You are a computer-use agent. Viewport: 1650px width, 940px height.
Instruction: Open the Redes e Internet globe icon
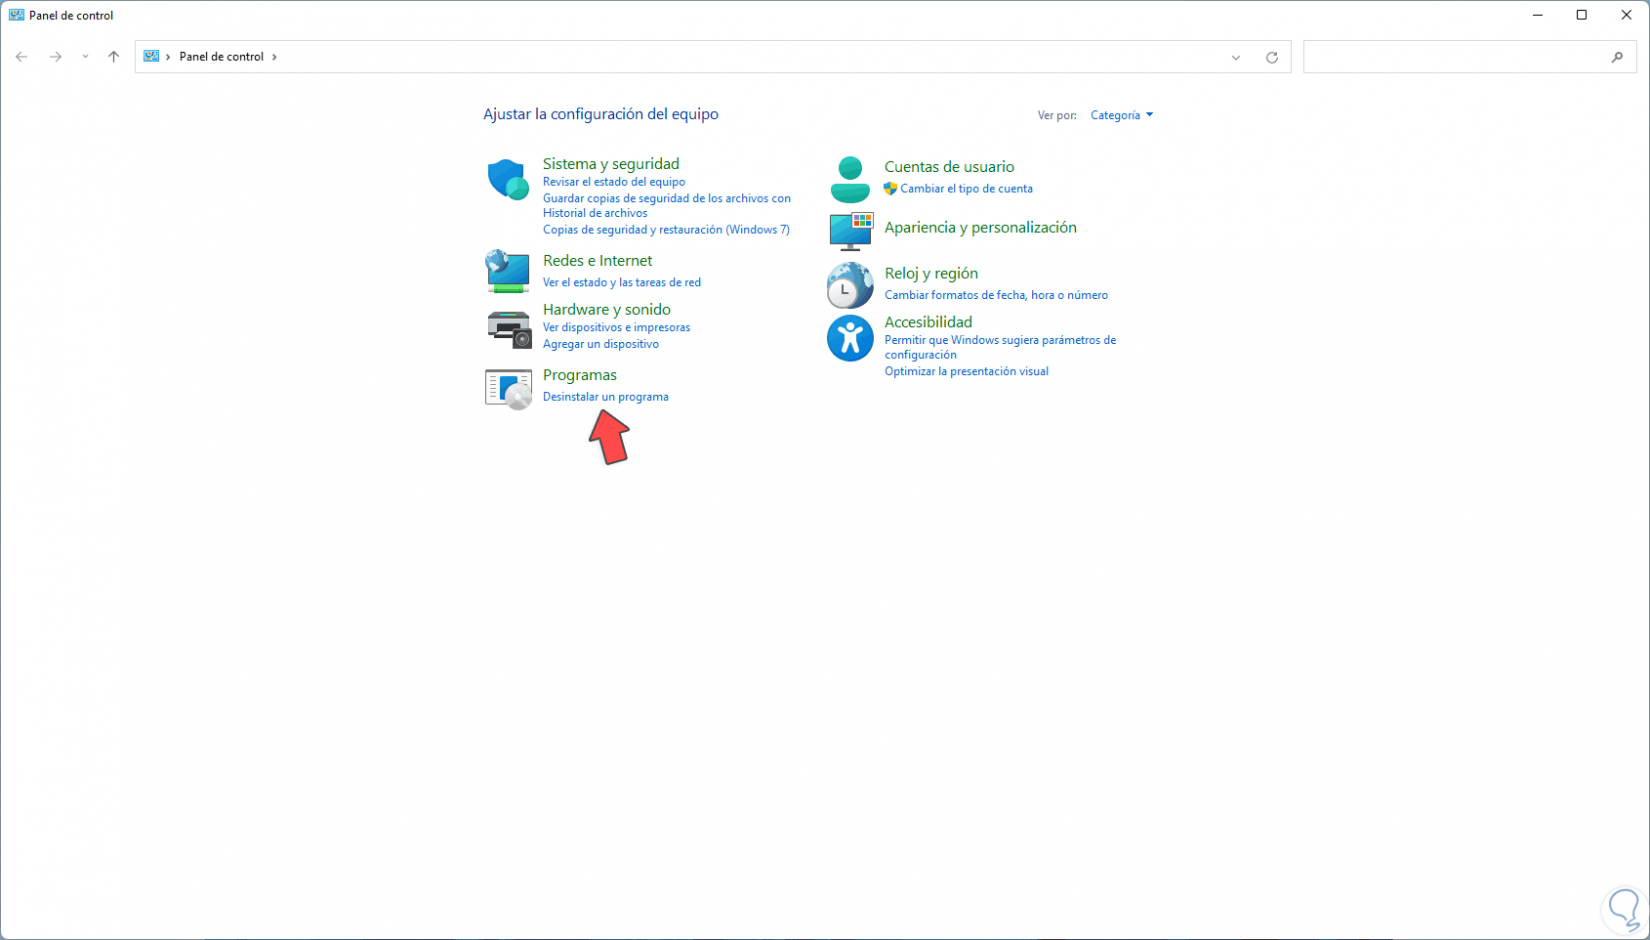508,271
